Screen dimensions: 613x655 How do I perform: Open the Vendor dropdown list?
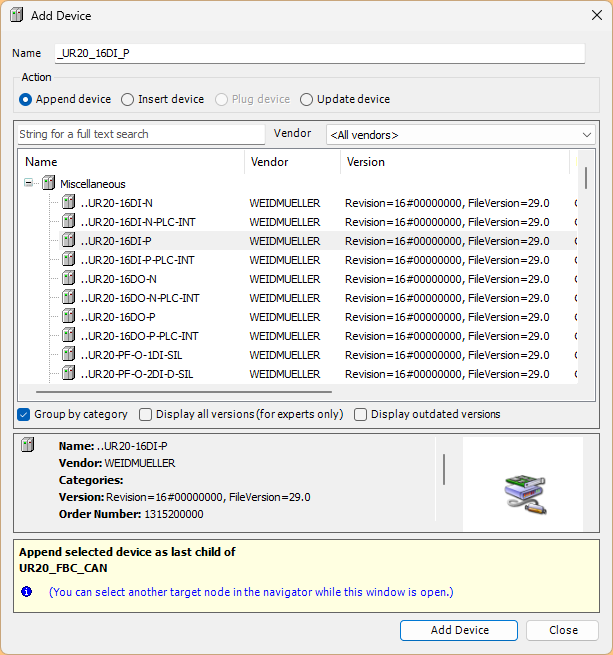[x=460, y=135]
